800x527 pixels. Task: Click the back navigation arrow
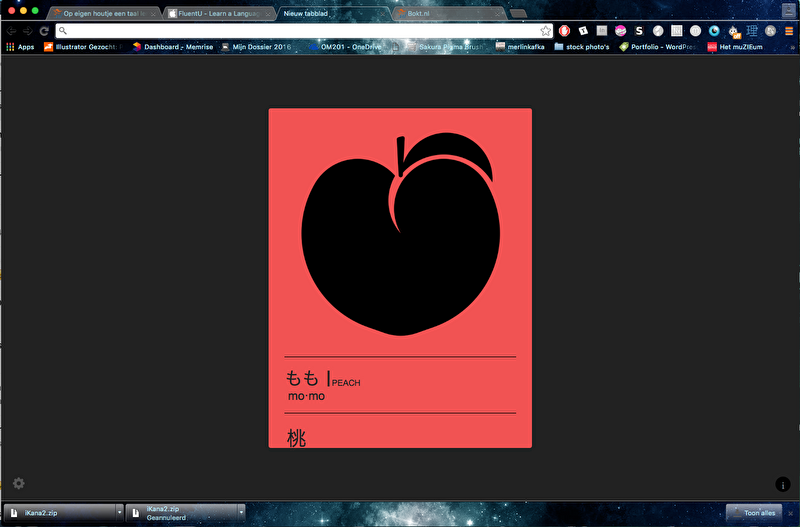(x=11, y=31)
